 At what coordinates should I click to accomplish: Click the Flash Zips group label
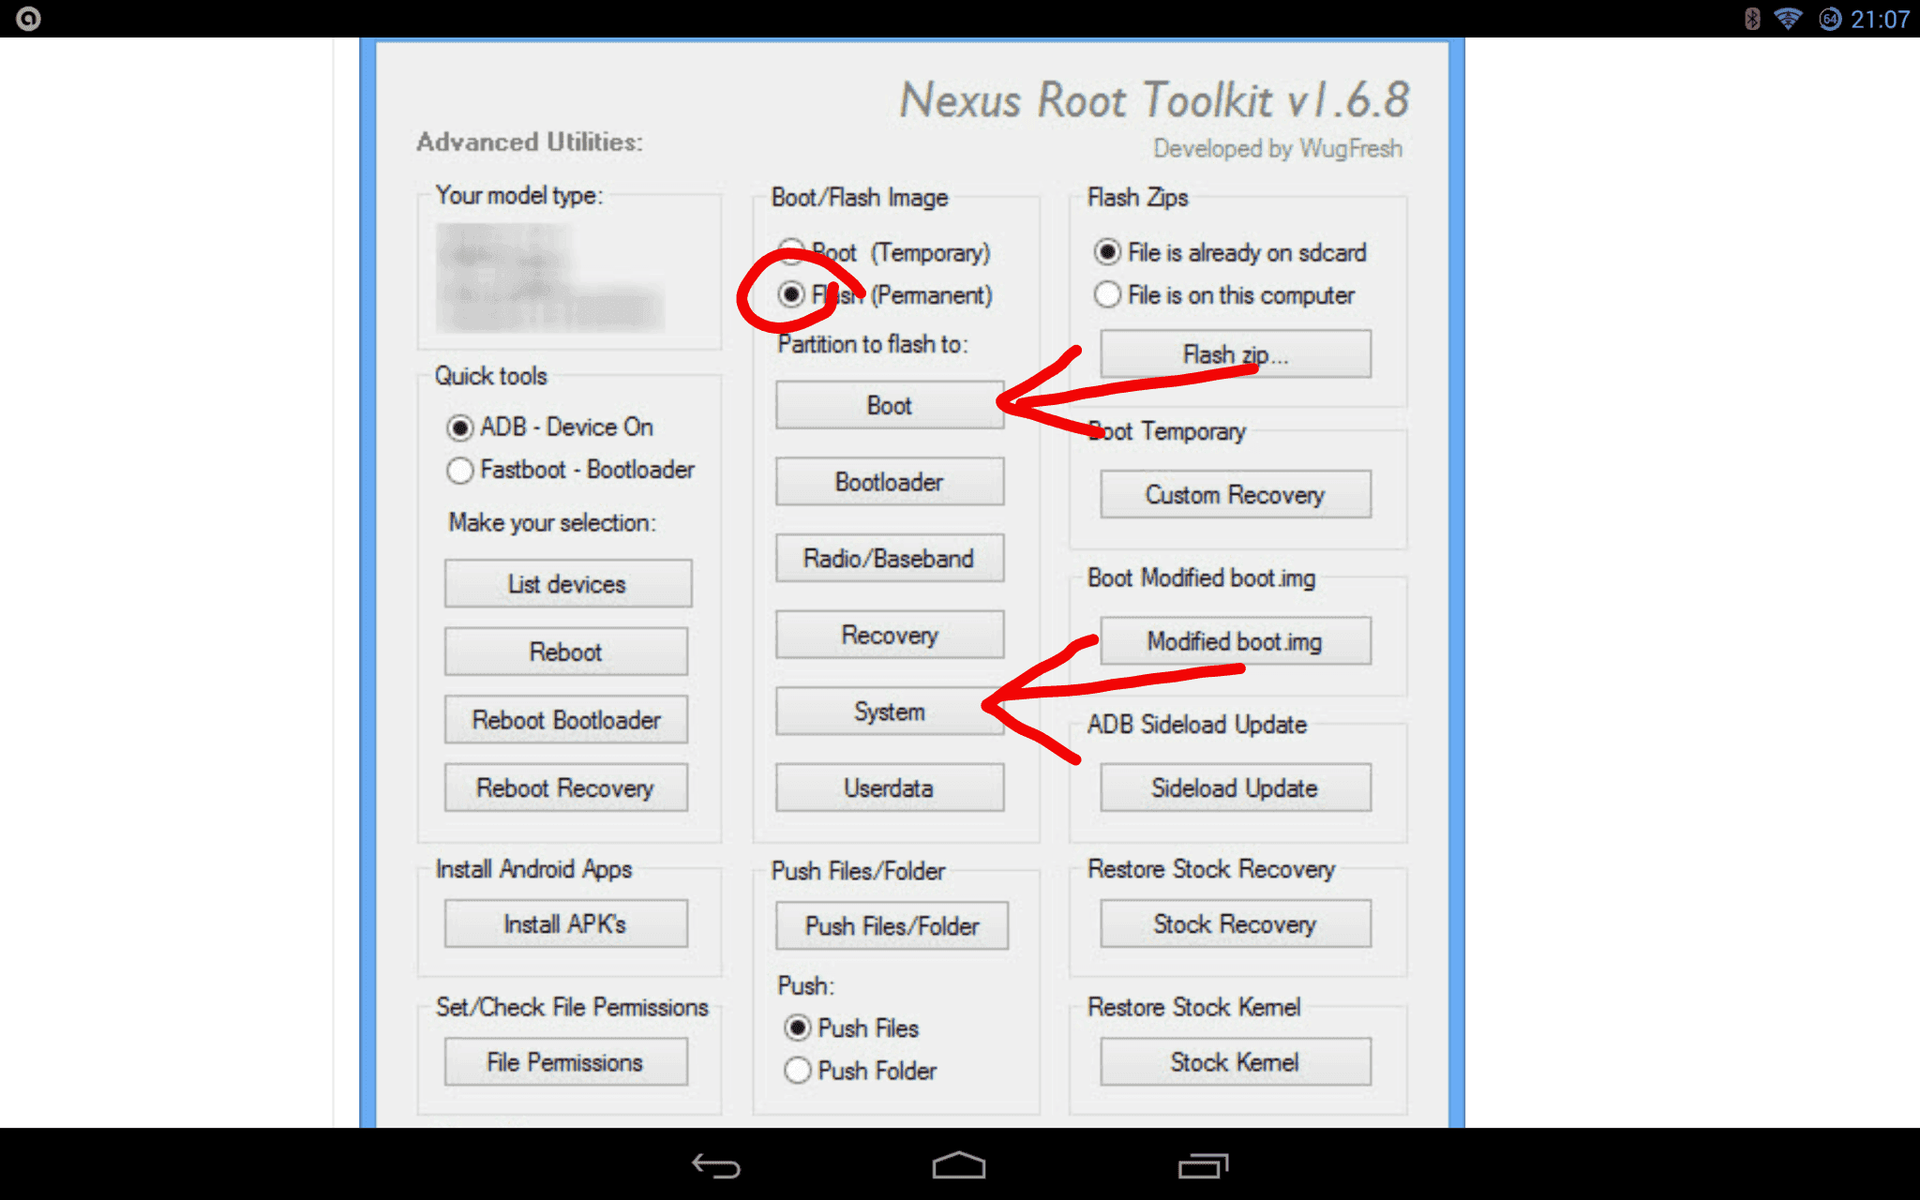tap(1138, 197)
